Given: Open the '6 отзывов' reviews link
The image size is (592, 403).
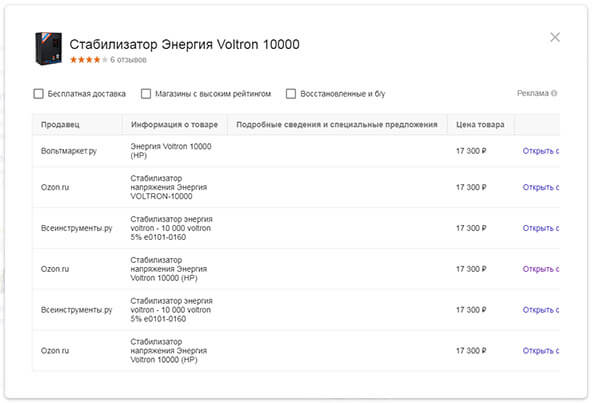Looking at the screenshot, I should (128, 60).
